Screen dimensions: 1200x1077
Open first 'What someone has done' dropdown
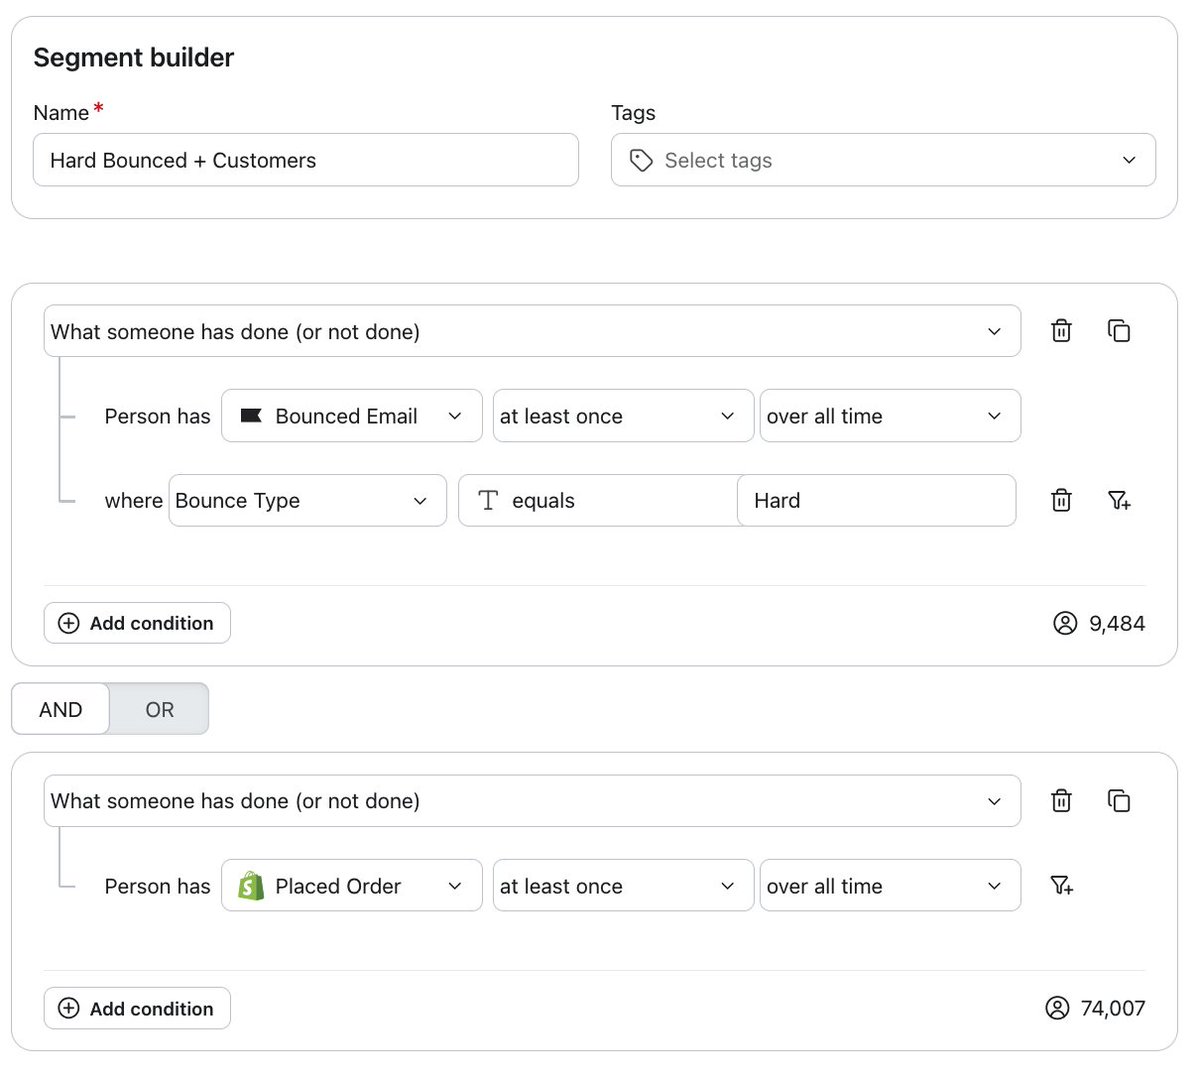point(532,331)
